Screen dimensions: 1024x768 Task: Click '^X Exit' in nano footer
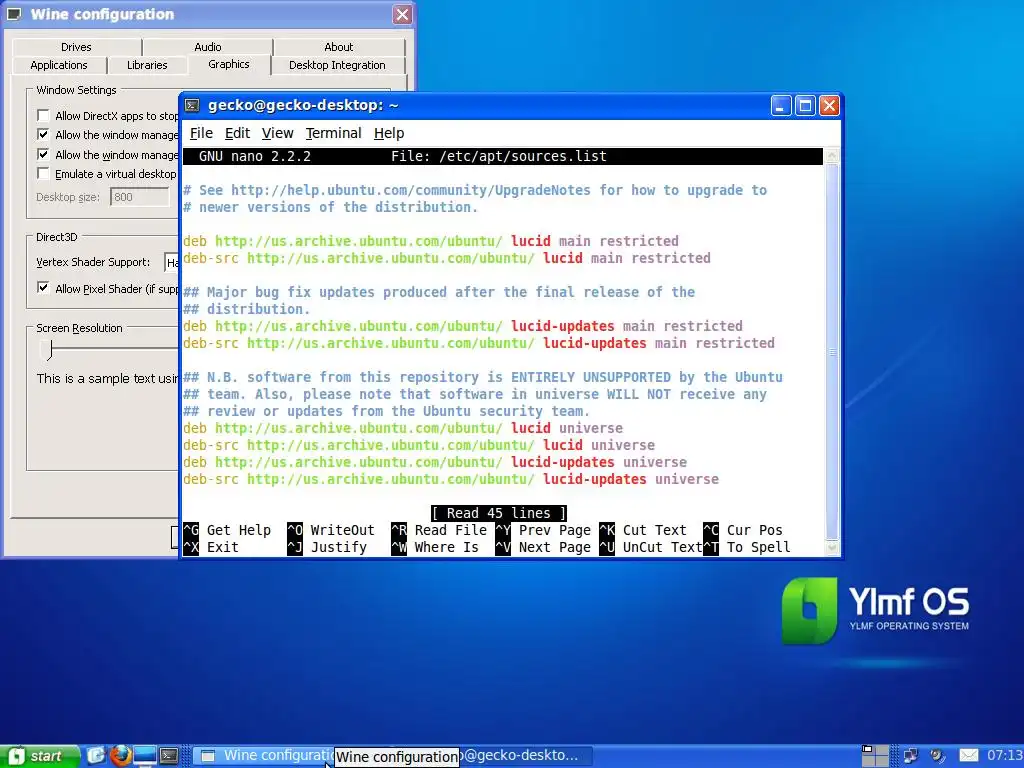[211, 547]
